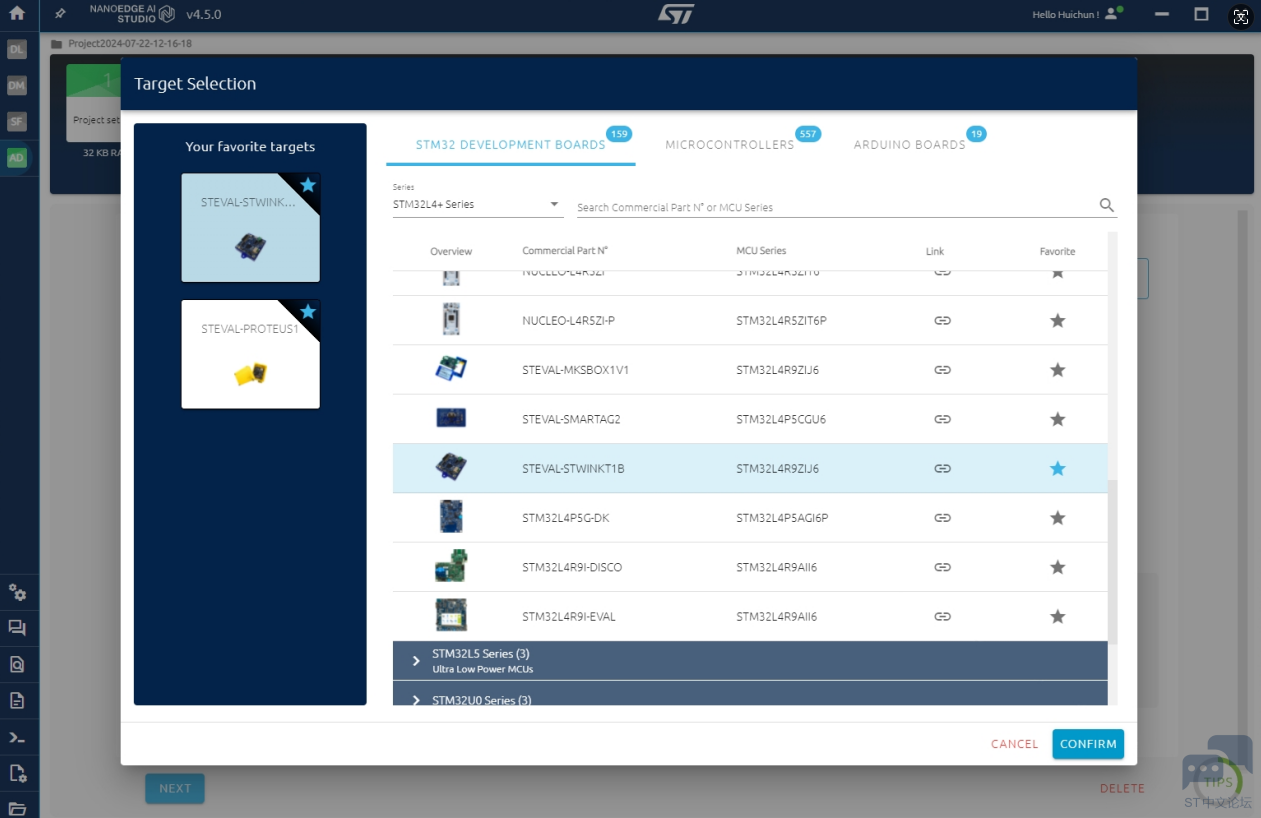This screenshot has width=1261, height=818.
Task: Click the Confirm button
Action: point(1088,744)
